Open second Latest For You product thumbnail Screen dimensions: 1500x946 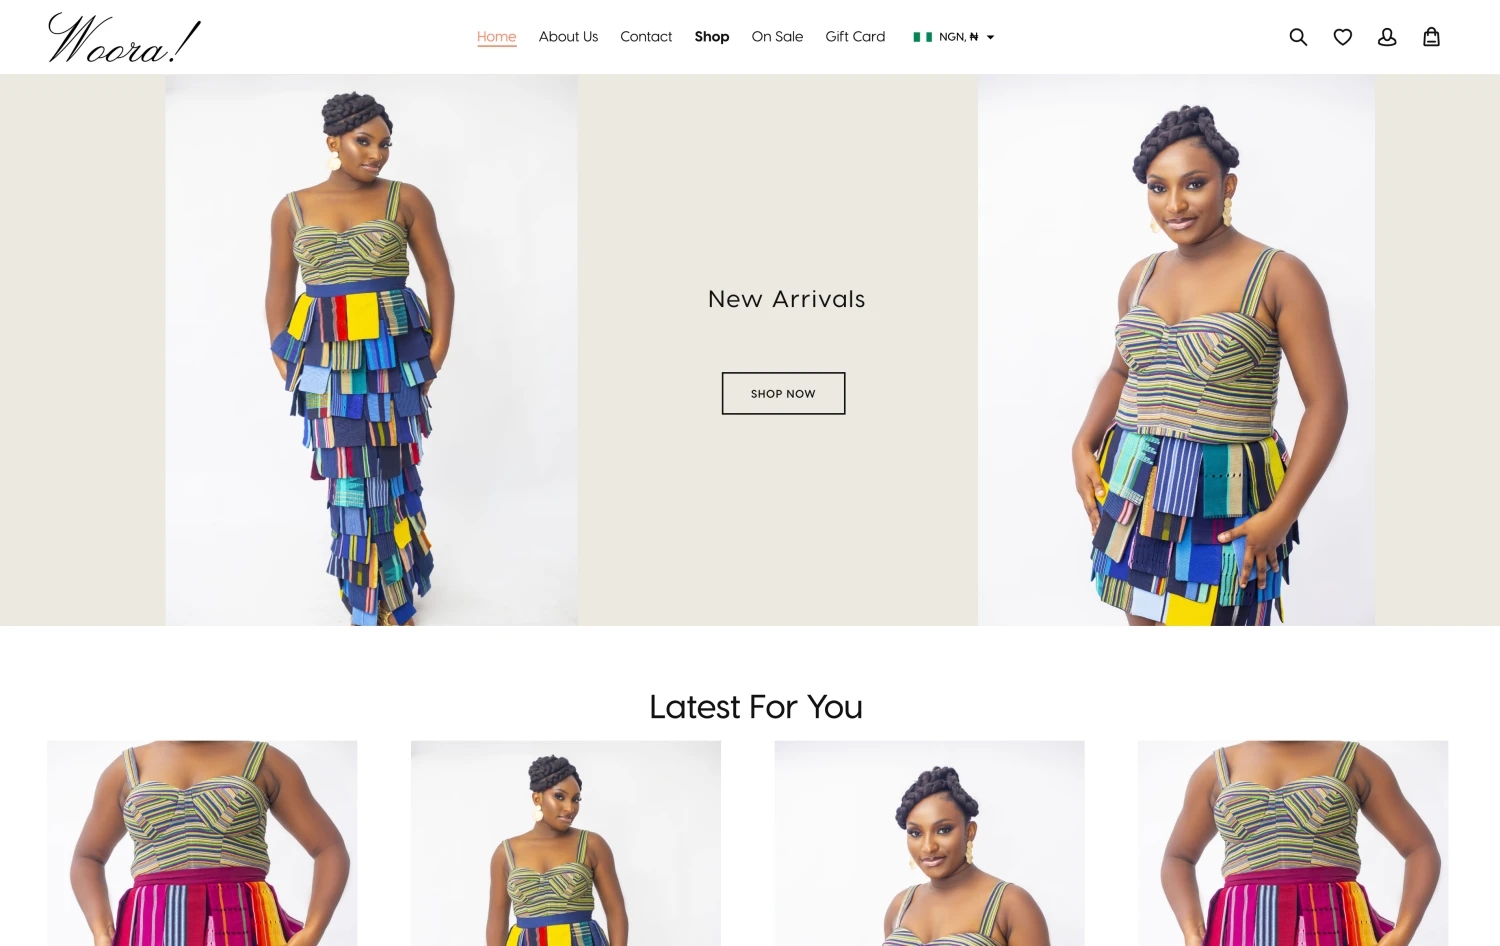(566, 843)
